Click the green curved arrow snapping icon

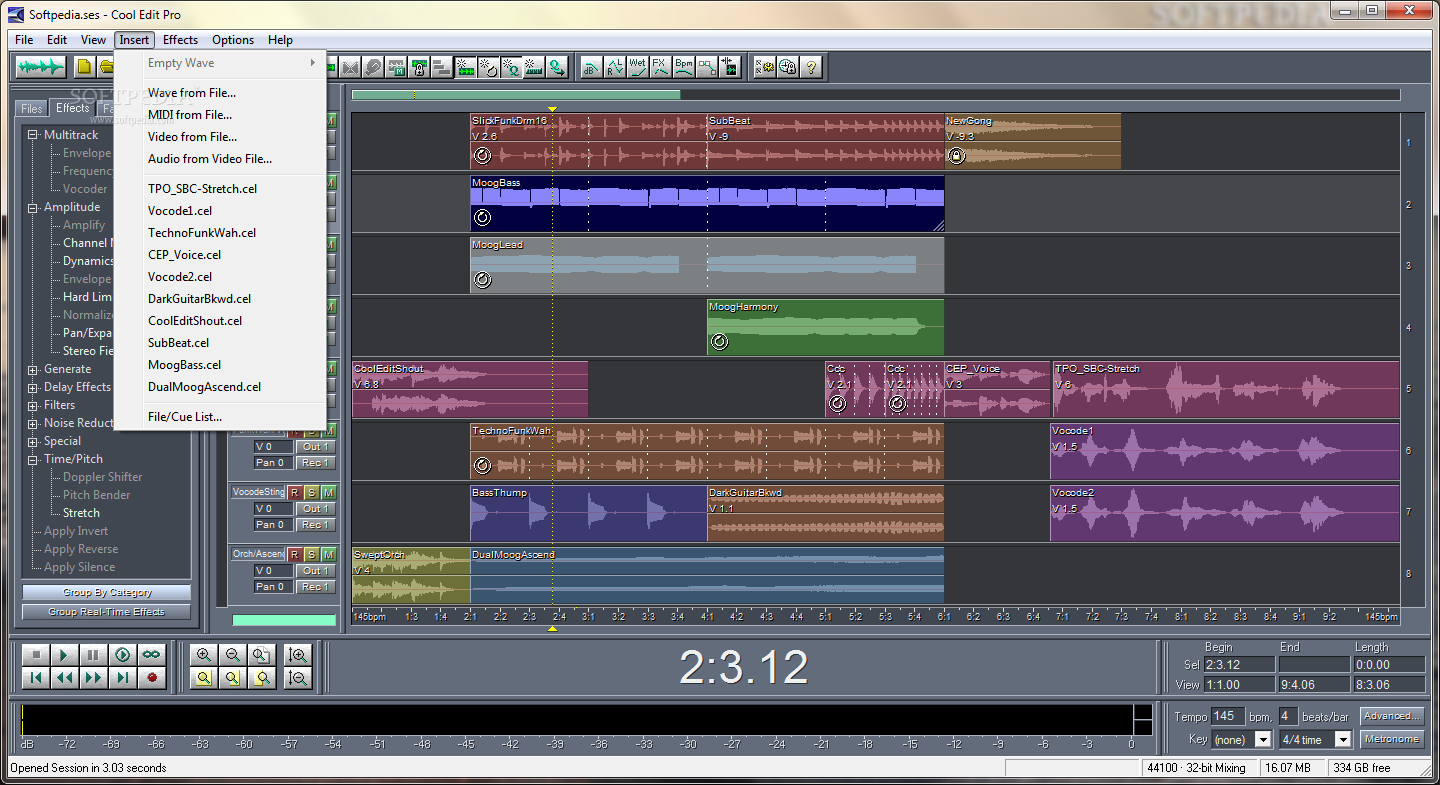(x=556, y=68)
